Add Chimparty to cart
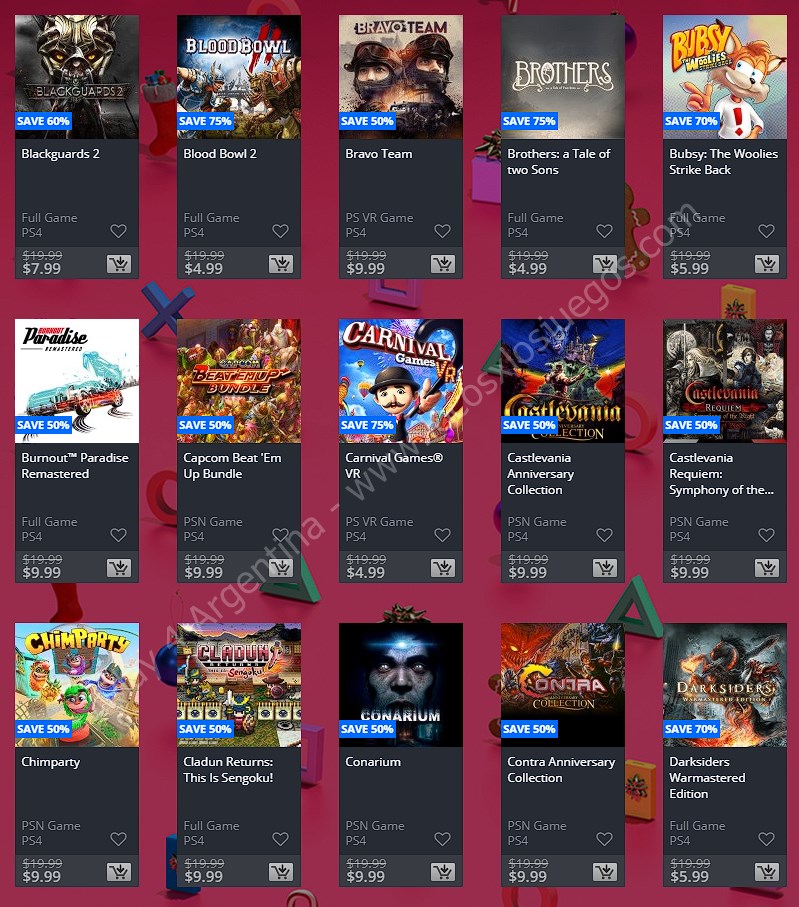 pos(119,872)
